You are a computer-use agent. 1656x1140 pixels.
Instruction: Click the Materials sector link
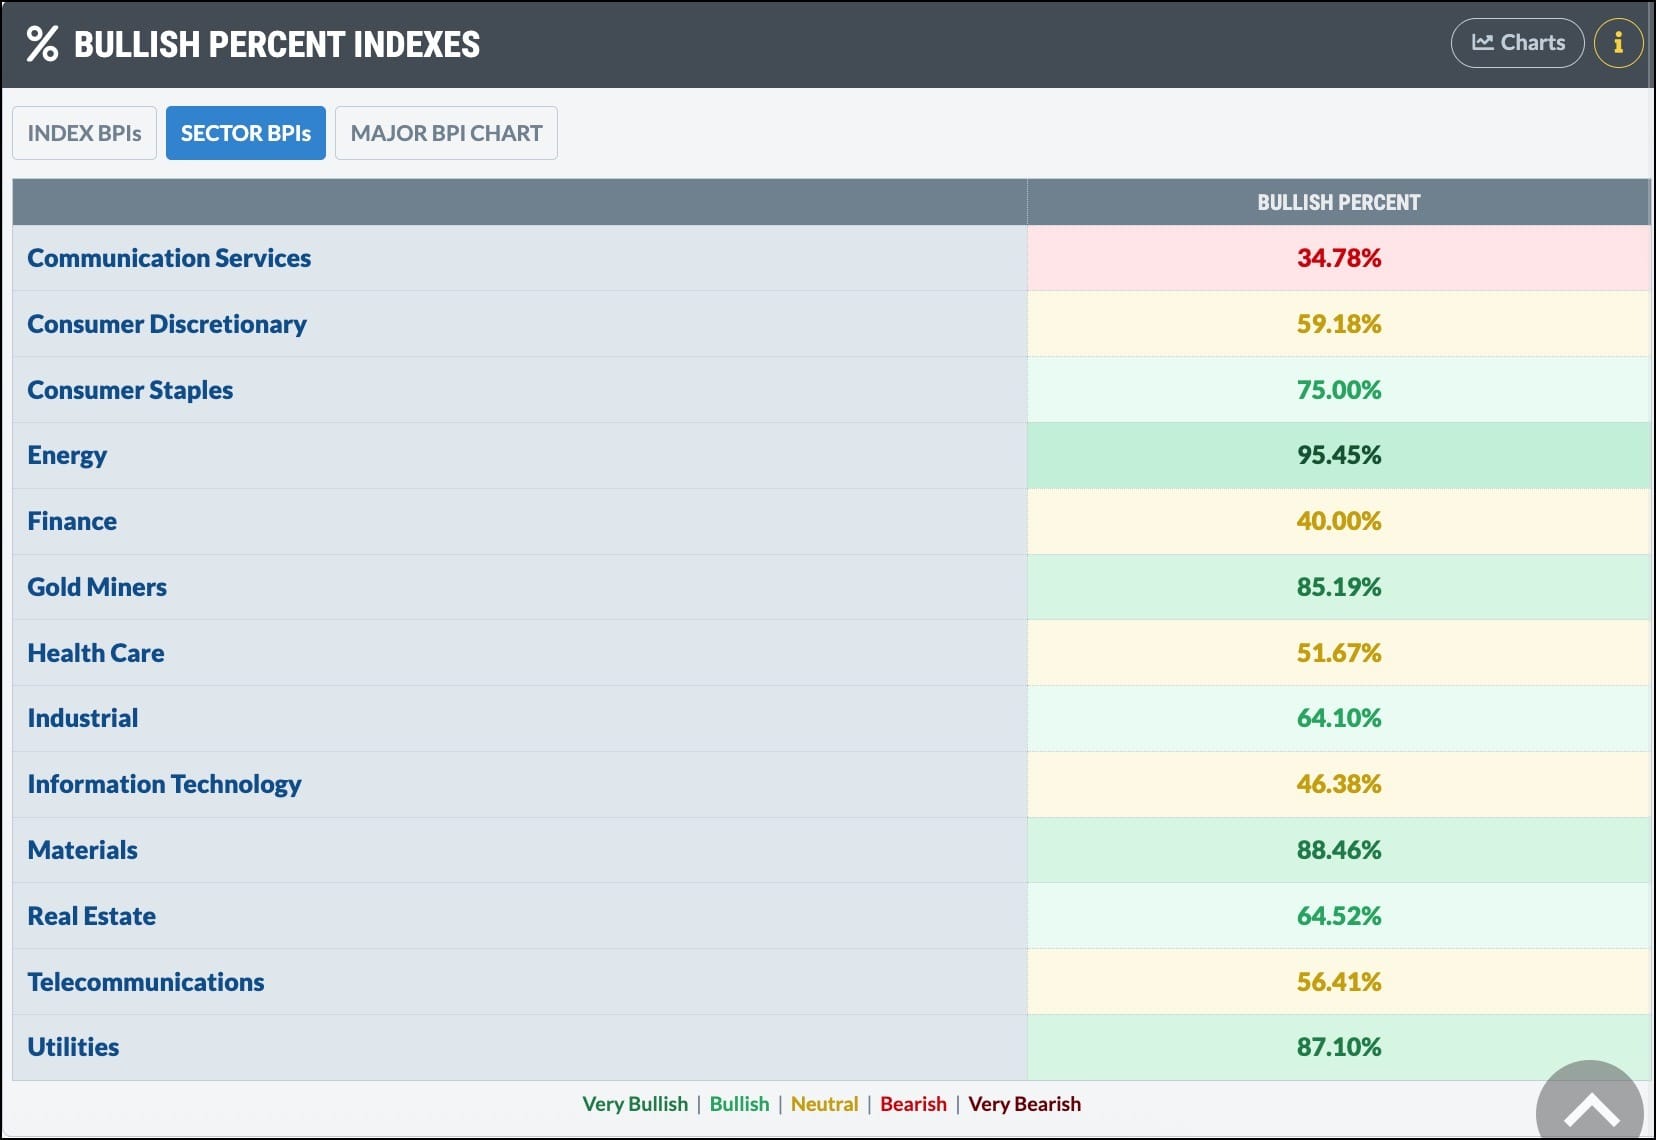(x=83, y=850)
